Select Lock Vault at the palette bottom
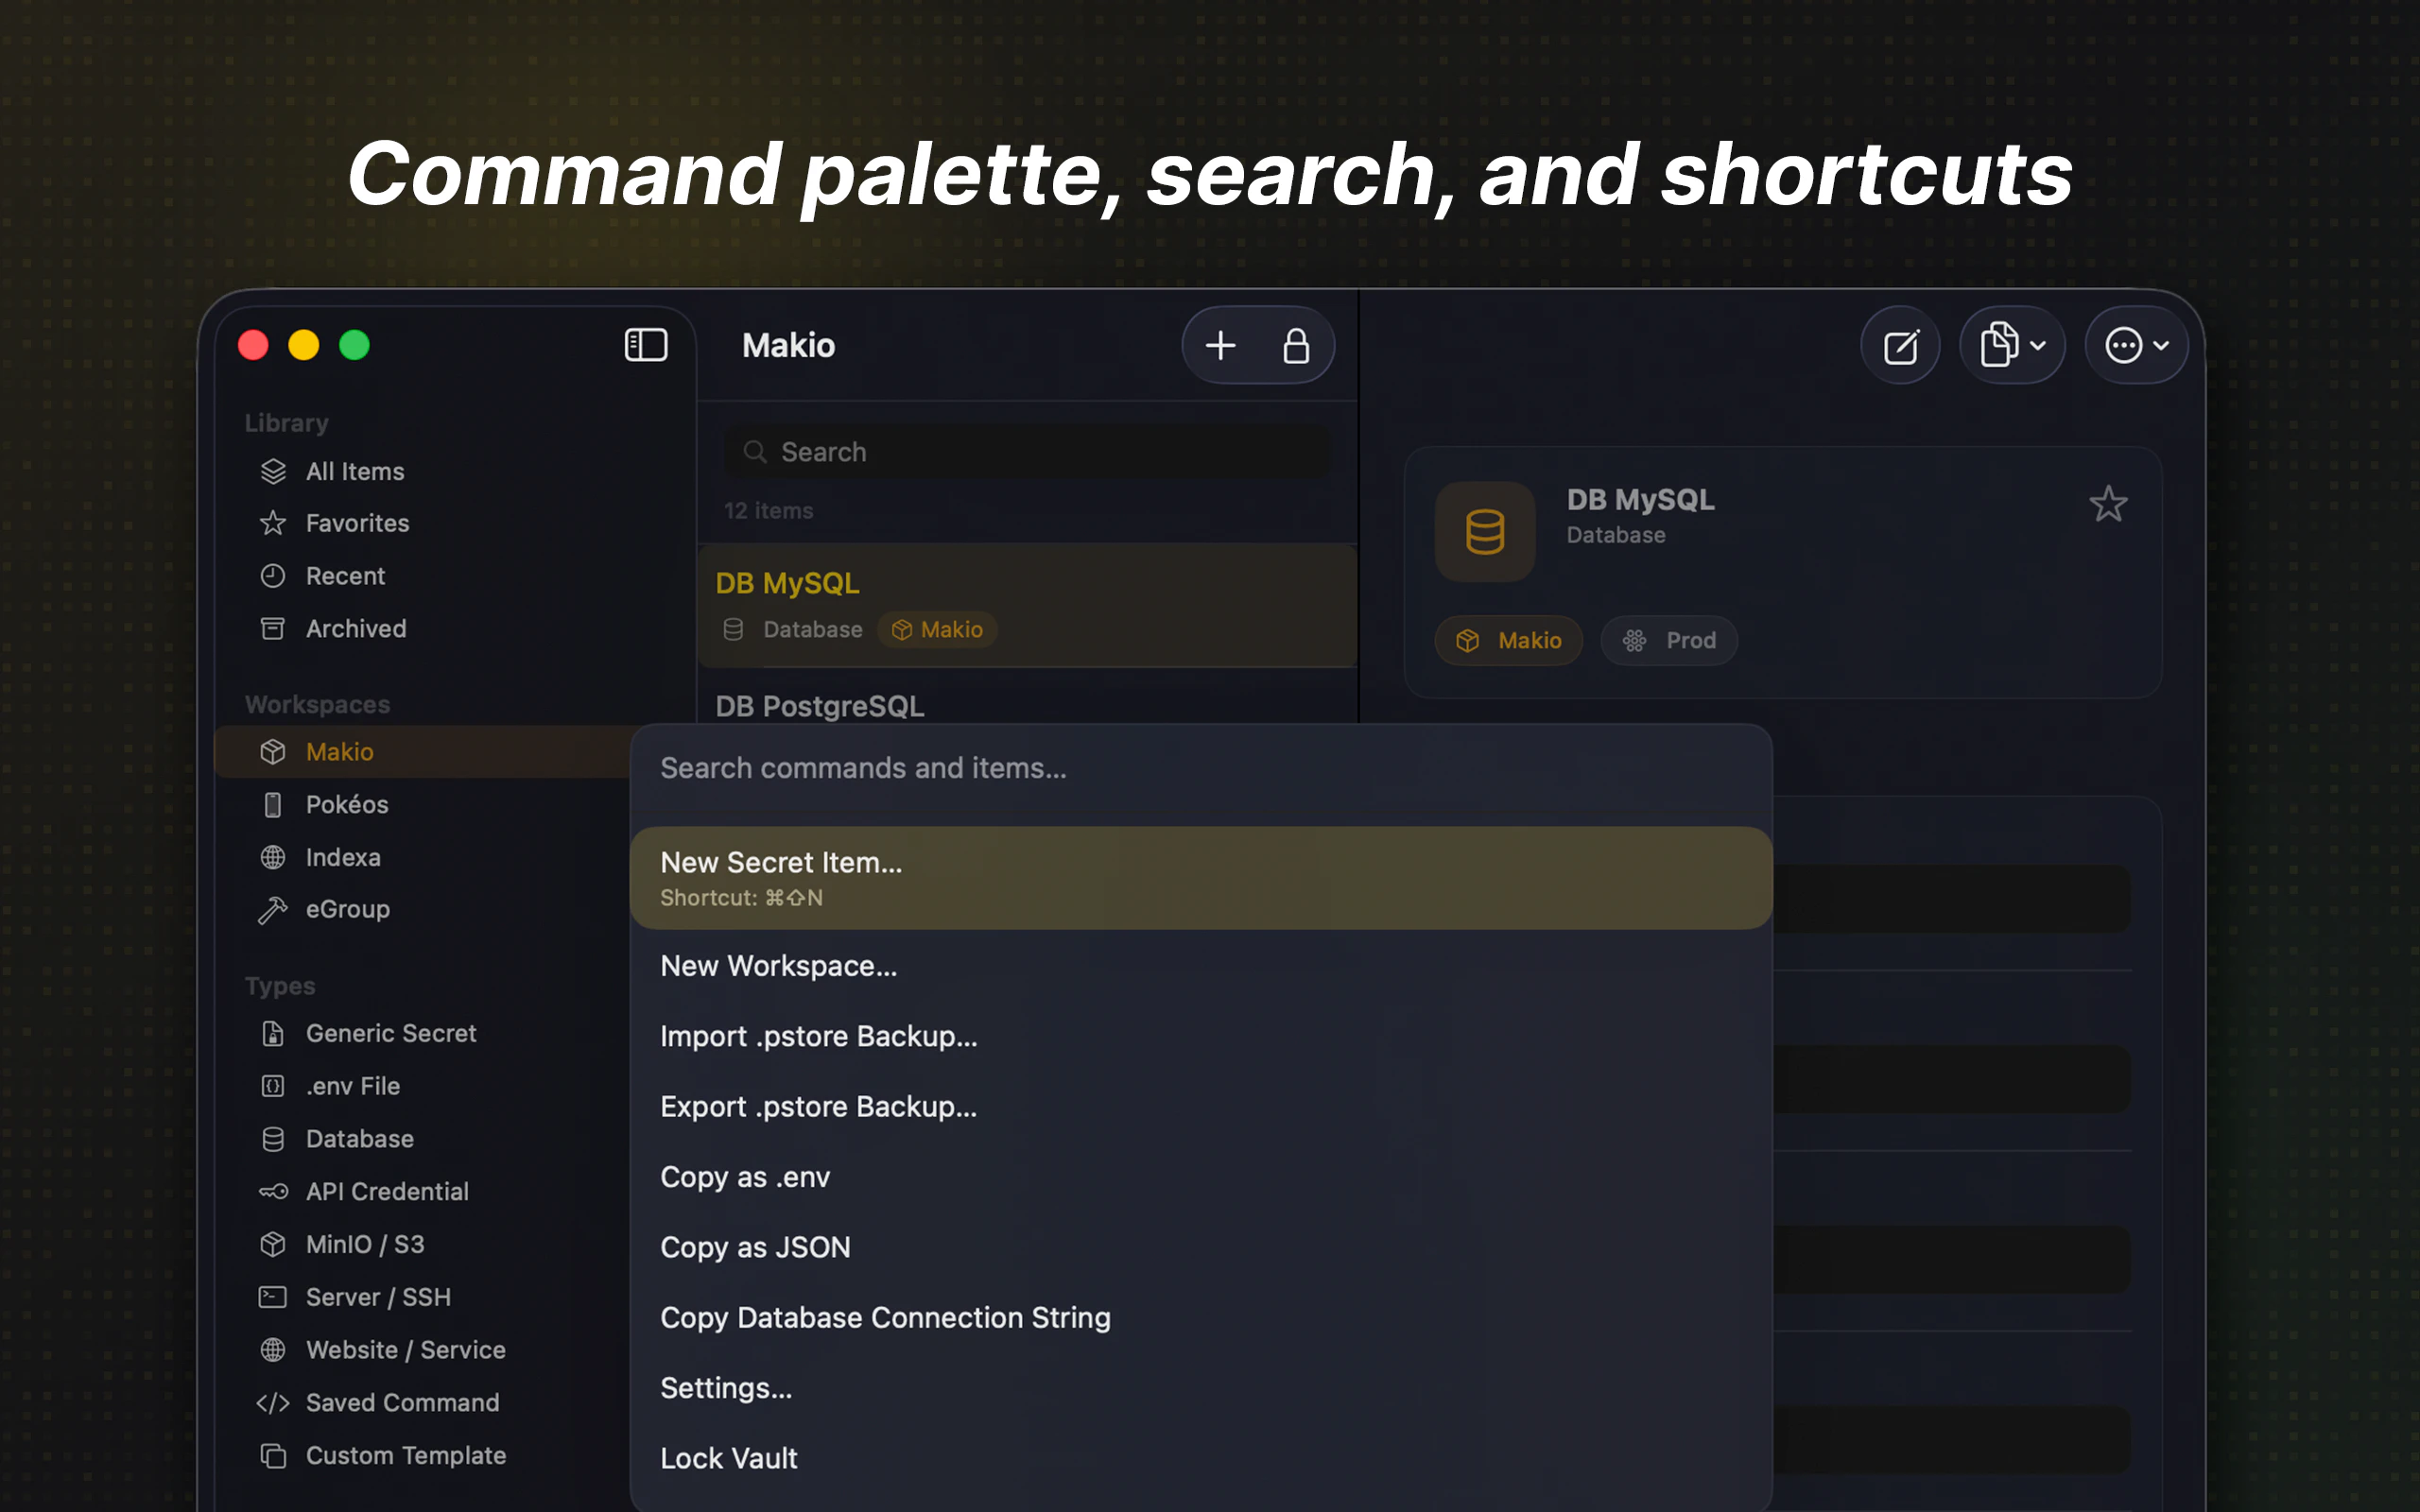Image resolution: width=2420 pixels, height=1512 pixels. point(728,1457)
